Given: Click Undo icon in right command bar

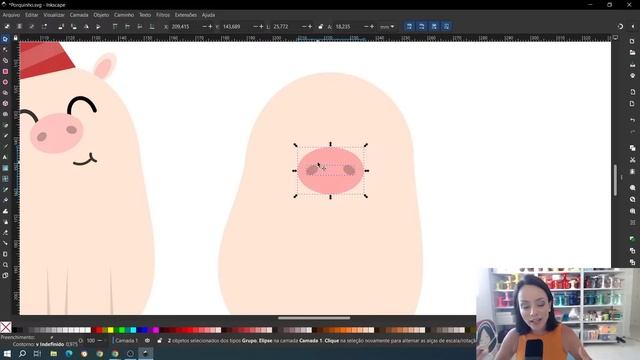Looking at the screenshot, I should tap(632, 120).
